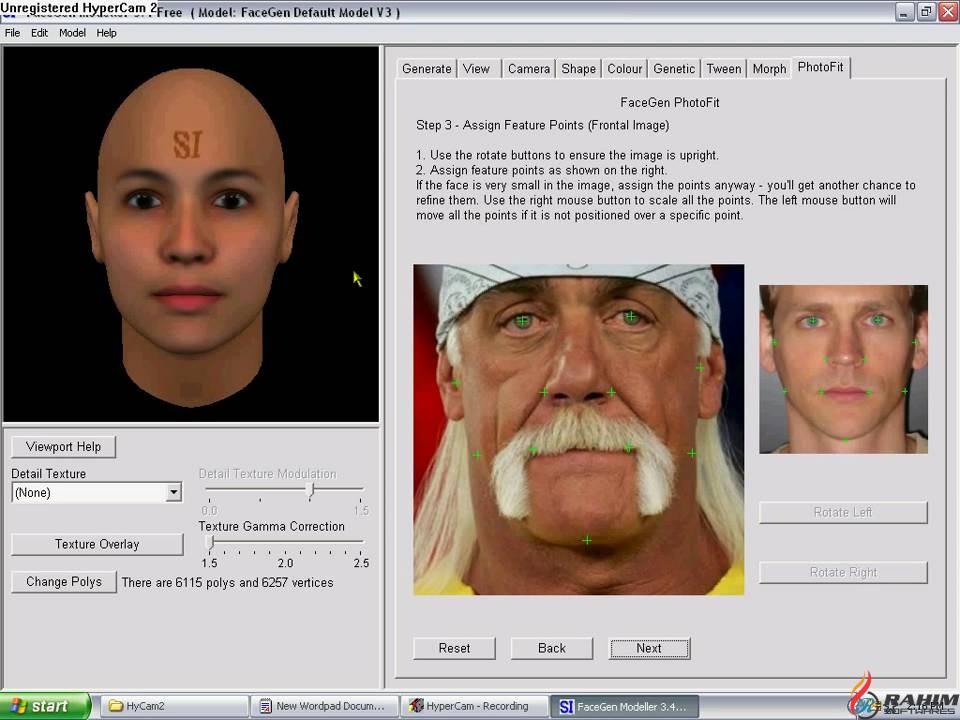Click the Texture Overlay button
The image size is (960, 720).
pos(97,544)
